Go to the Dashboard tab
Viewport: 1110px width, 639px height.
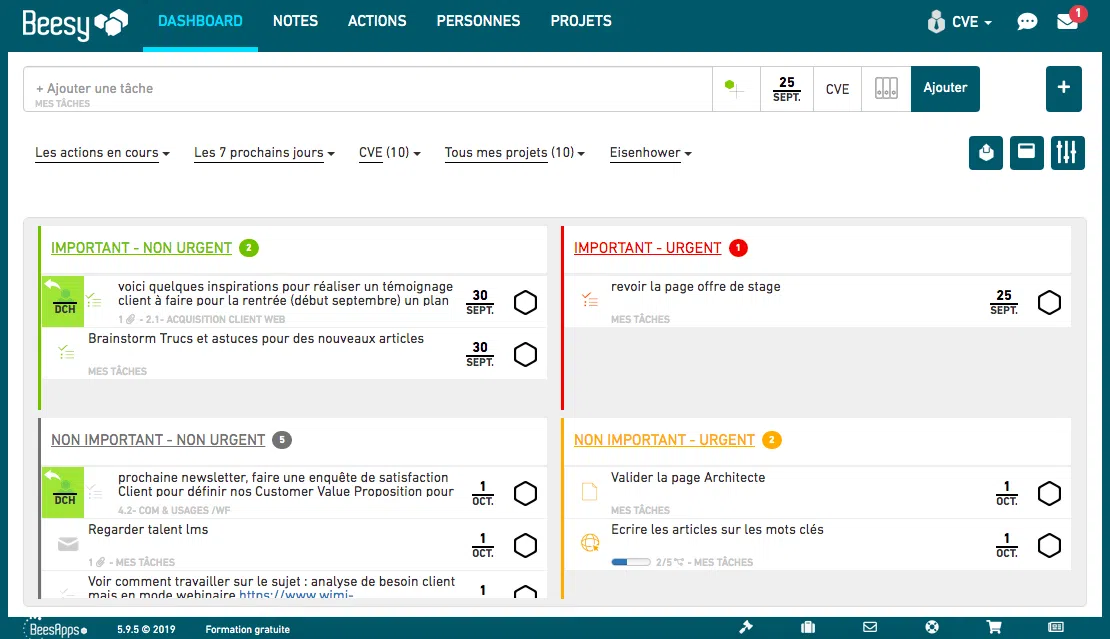coord(200,21)
